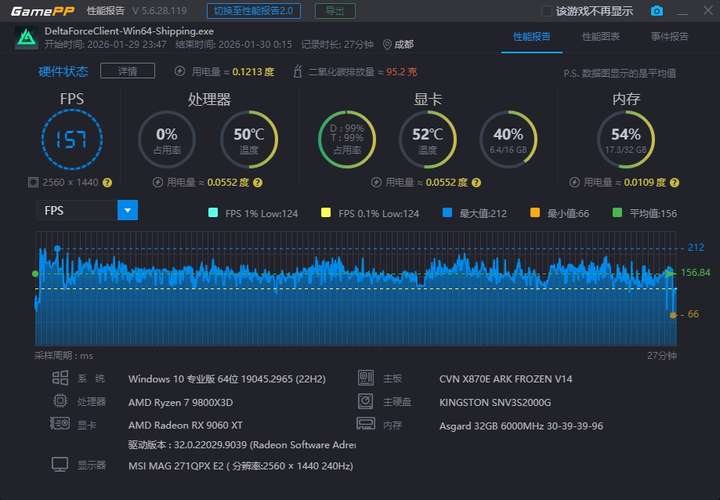
Task: Click the location pin icon beside 成都
Action: pyautogui.click(x=387, y=44)
